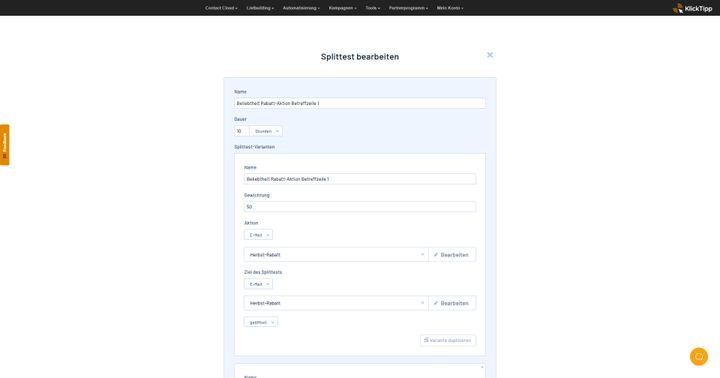Open Ziel des Splittests E-Mail dropdown

[258, 284]
